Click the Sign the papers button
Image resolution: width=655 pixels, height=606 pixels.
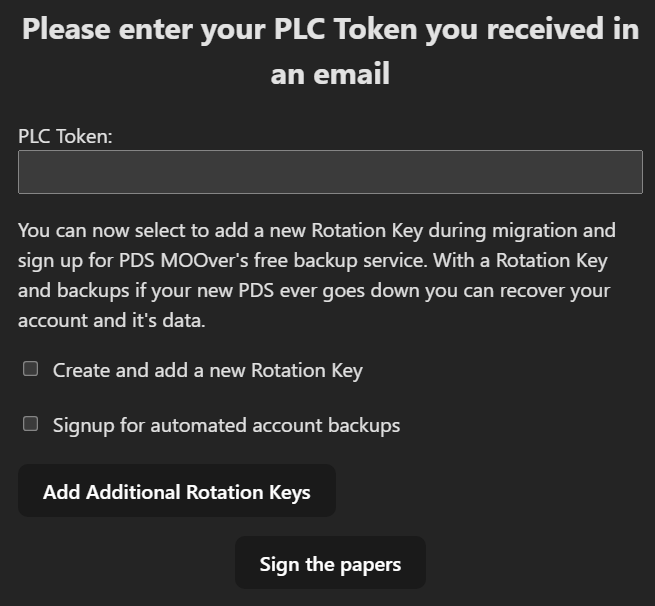pyautogui.click(x=330, y=564)
